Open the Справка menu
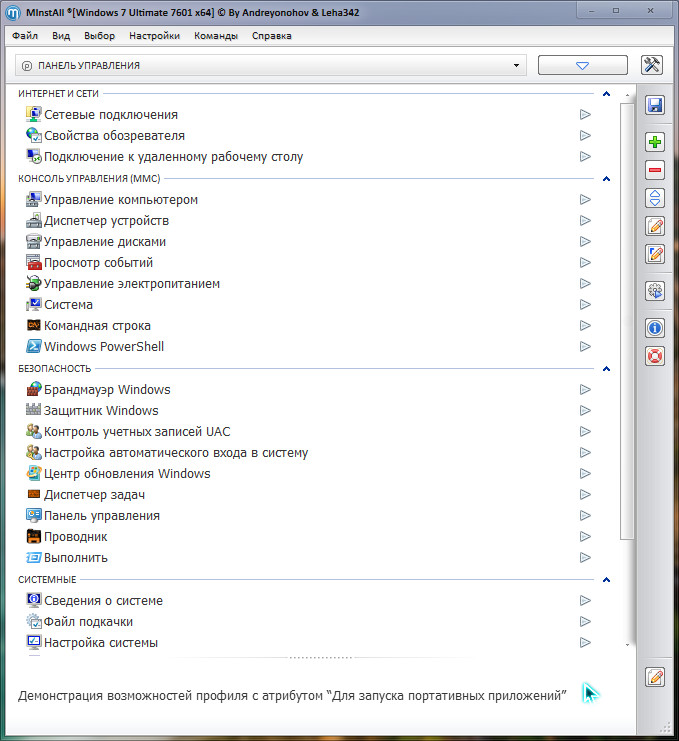 tap(272, 36)
